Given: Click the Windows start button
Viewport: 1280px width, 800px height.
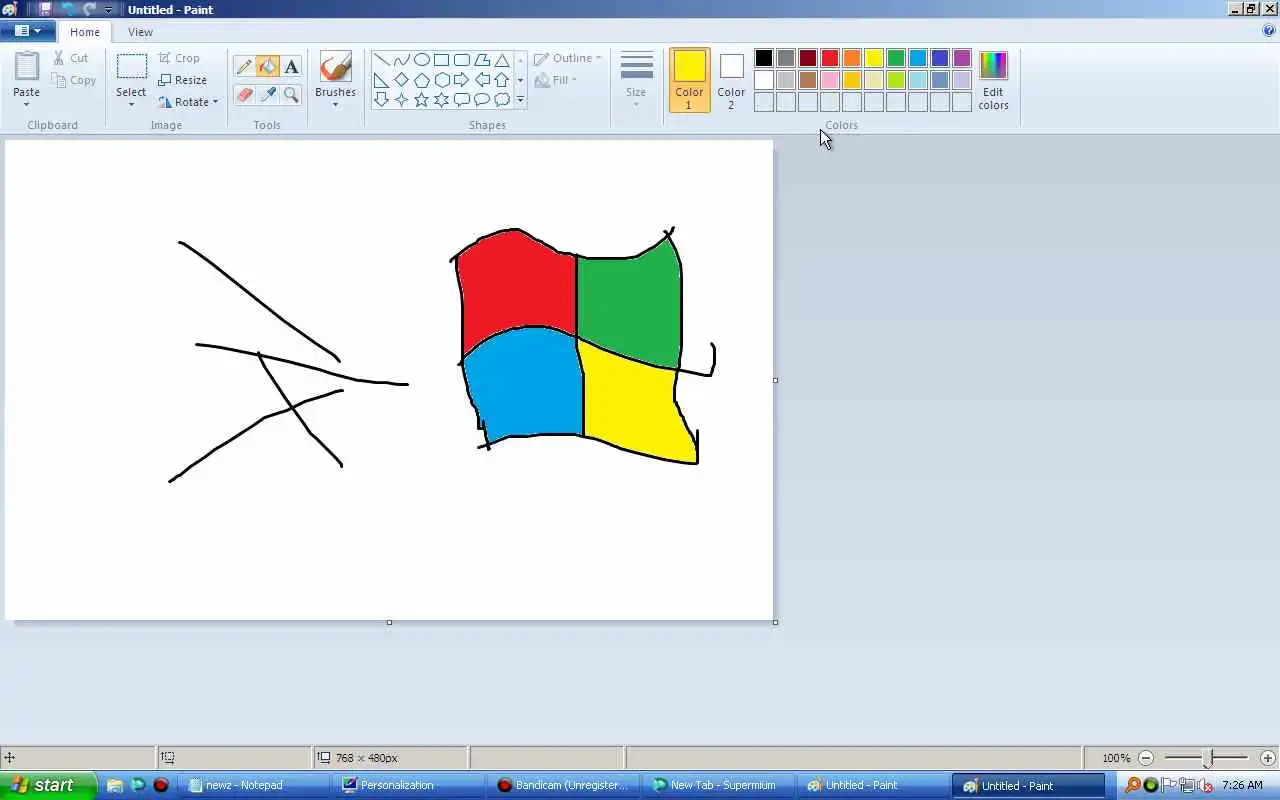Looking at the screenshot, I should pos(47,785).
